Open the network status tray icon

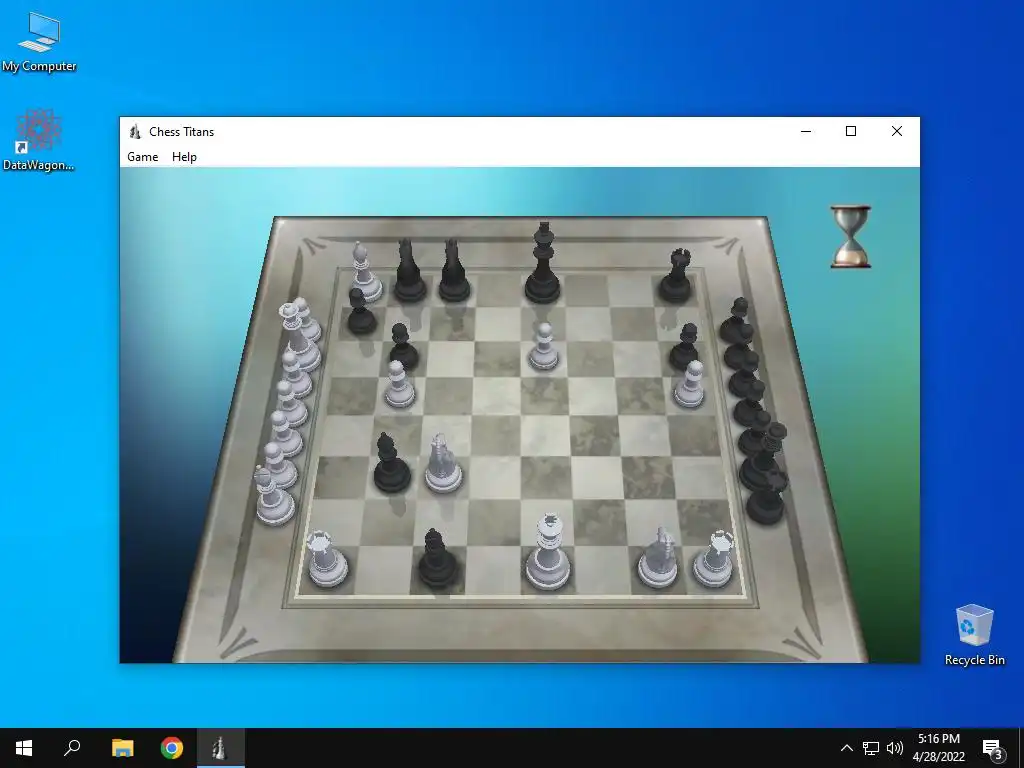pyautogui.click(x=871, y=748)
